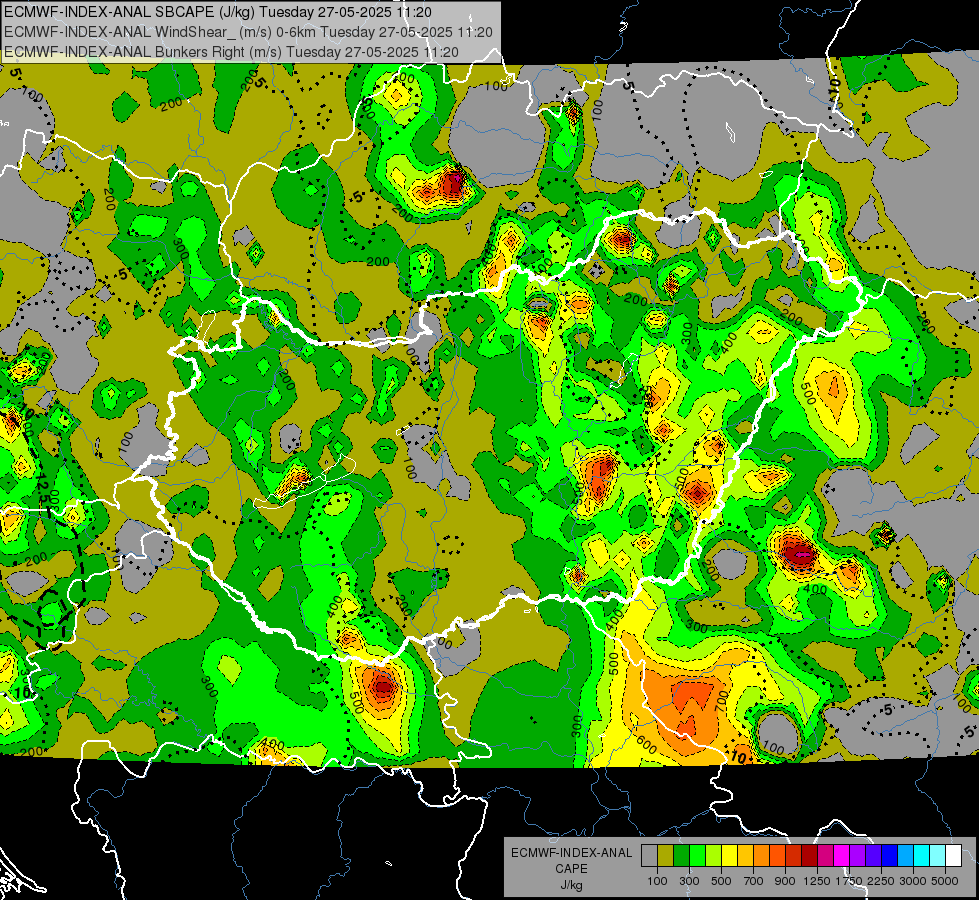Click the J/kg unit label in legend
979x900 pixels.
pos(571,885)
